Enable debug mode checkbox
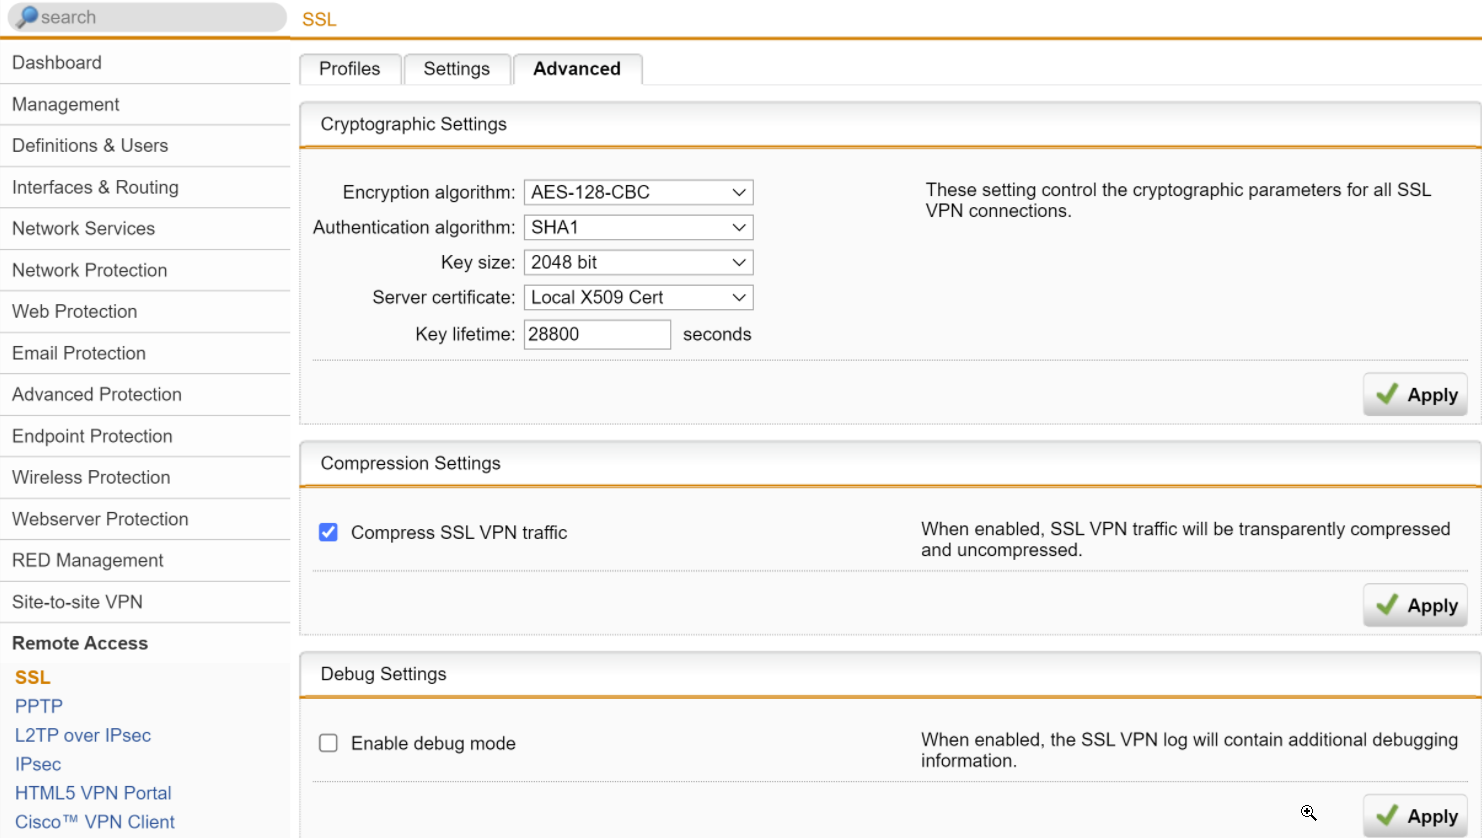1482x838 pixels. tap(328, 743)
